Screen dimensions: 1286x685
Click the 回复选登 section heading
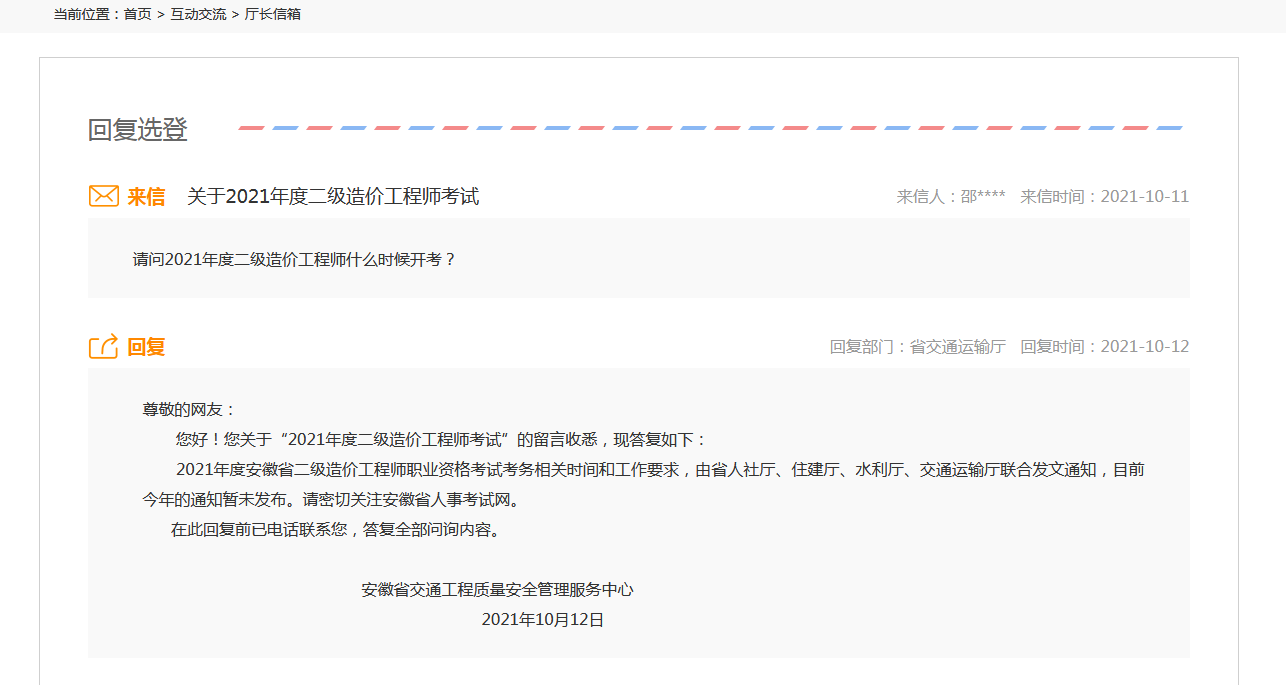point(138,130)
